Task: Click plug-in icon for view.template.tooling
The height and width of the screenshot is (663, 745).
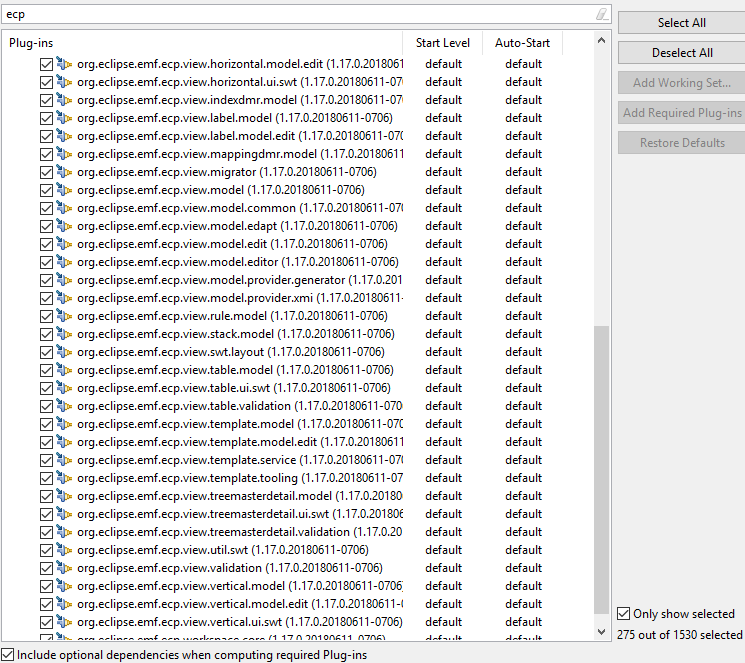Action: [x=64, y=478]
